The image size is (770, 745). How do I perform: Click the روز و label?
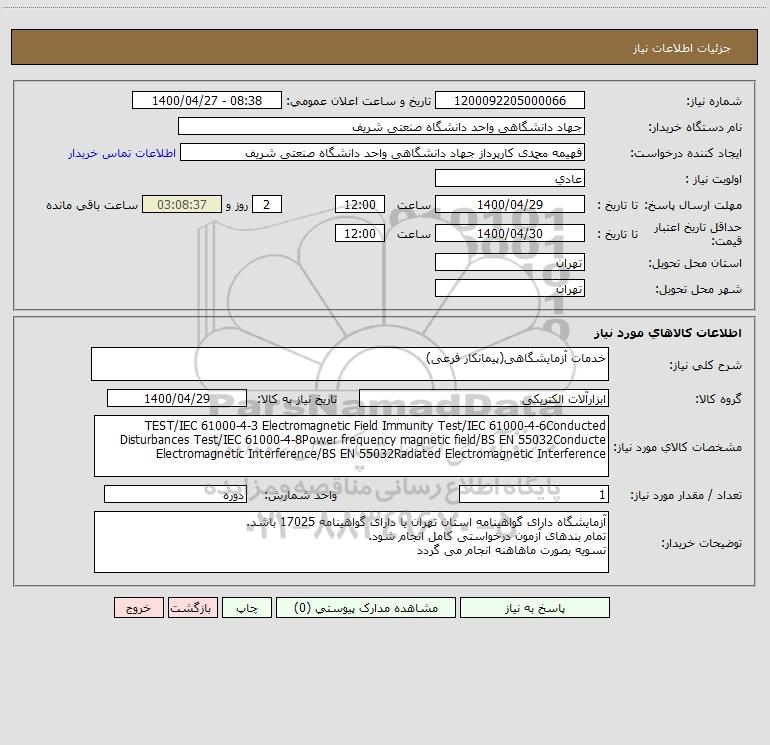click(x=237, y=205)
